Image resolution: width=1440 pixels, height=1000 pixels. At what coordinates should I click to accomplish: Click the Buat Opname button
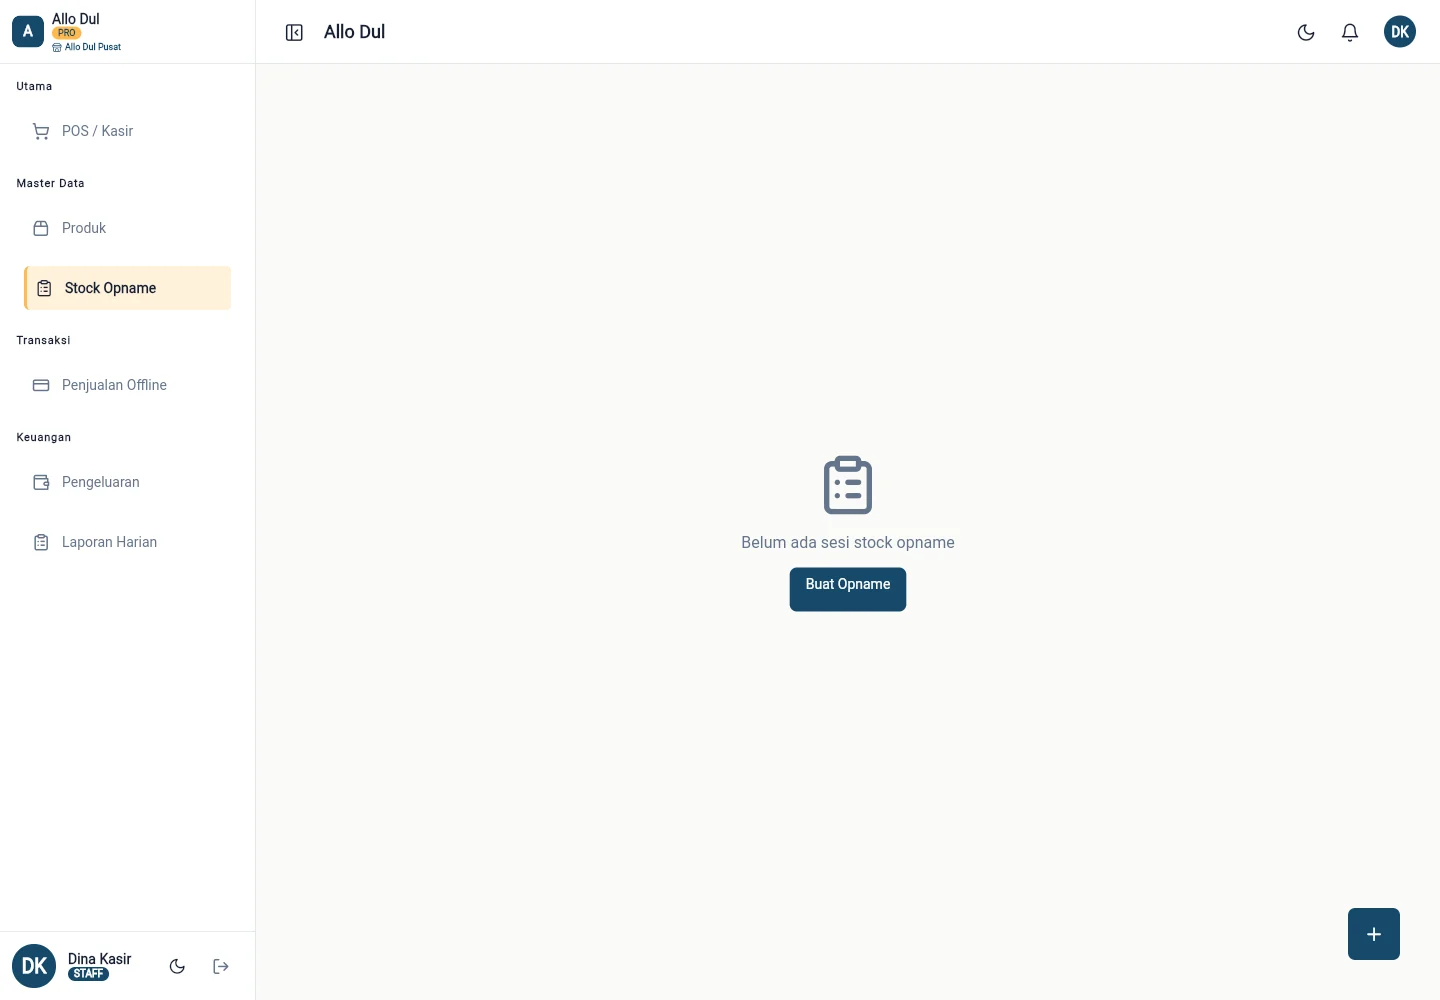848,589
